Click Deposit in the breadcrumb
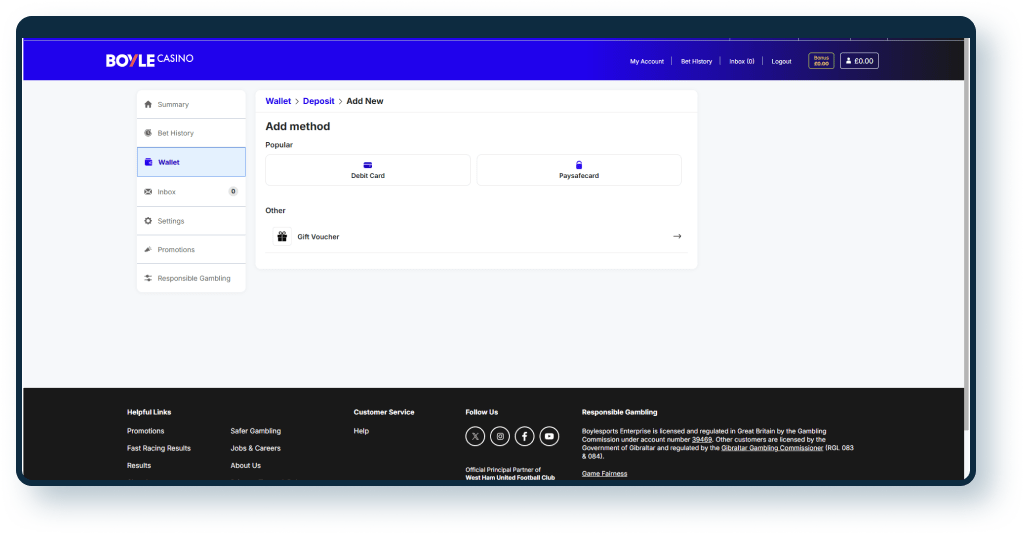Viewport: 1024px width, 534px height. [319, 101]
